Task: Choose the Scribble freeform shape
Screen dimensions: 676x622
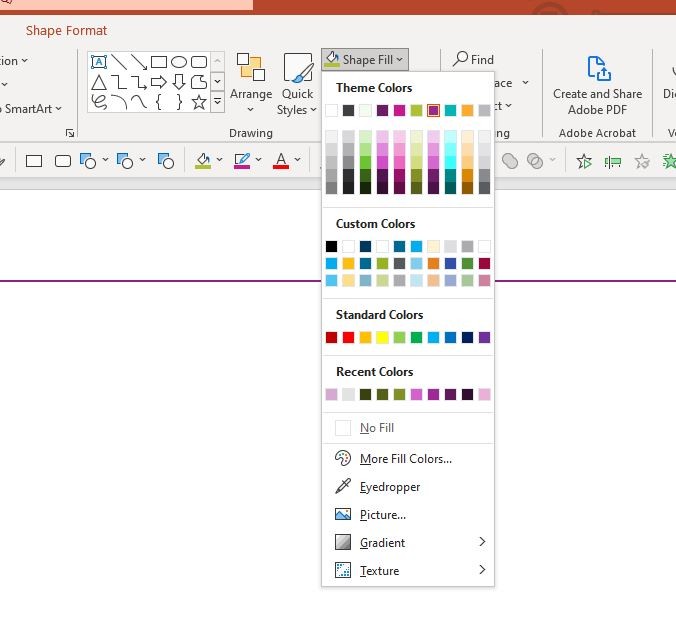Action: pos(99,102)
